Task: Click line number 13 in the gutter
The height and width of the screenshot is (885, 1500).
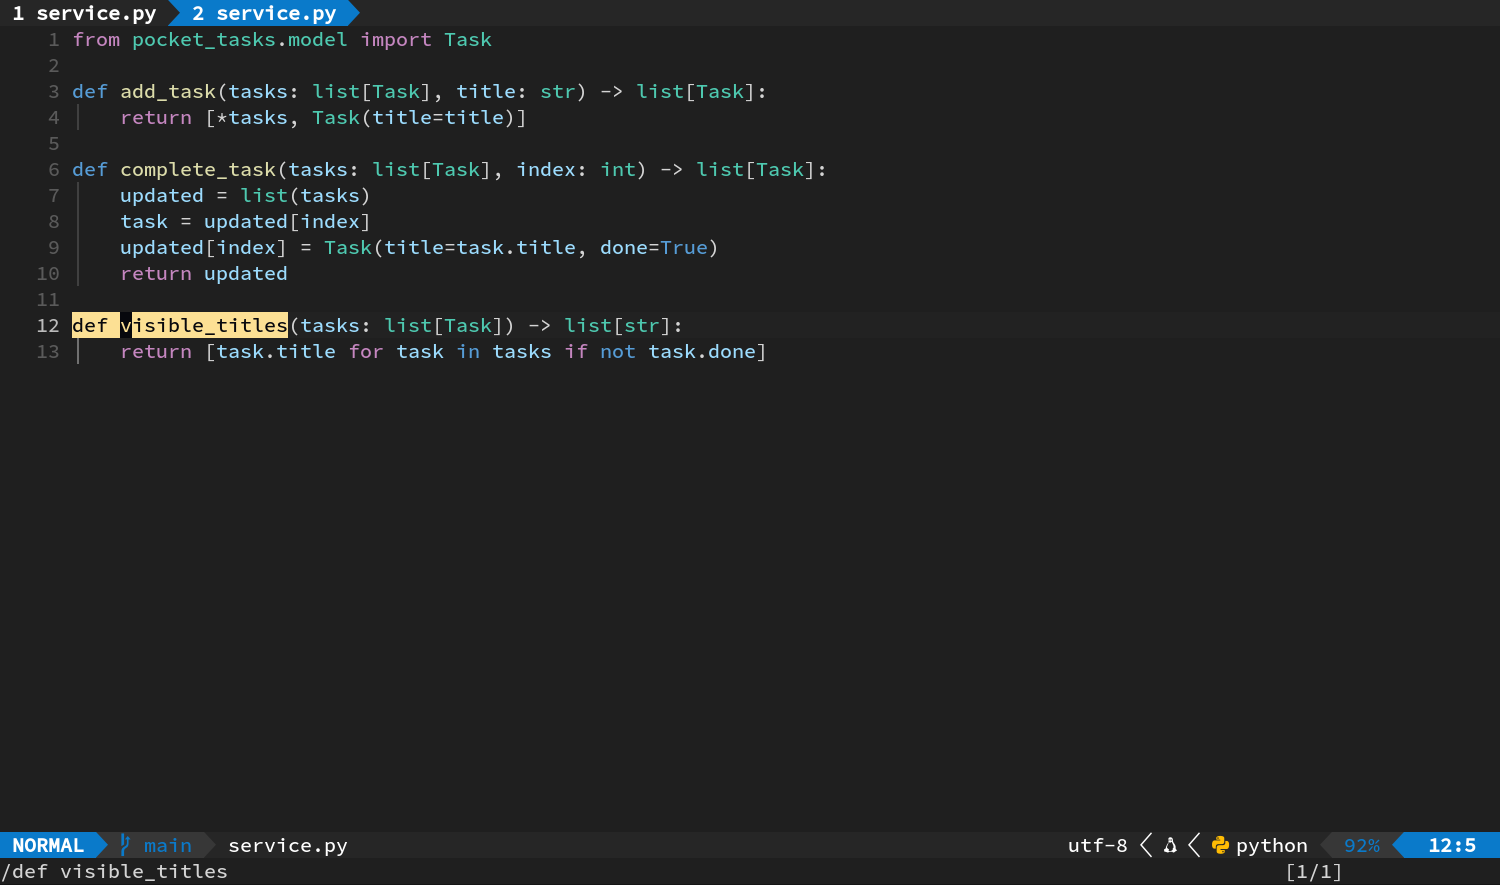Action: click(x=48, y=351)
